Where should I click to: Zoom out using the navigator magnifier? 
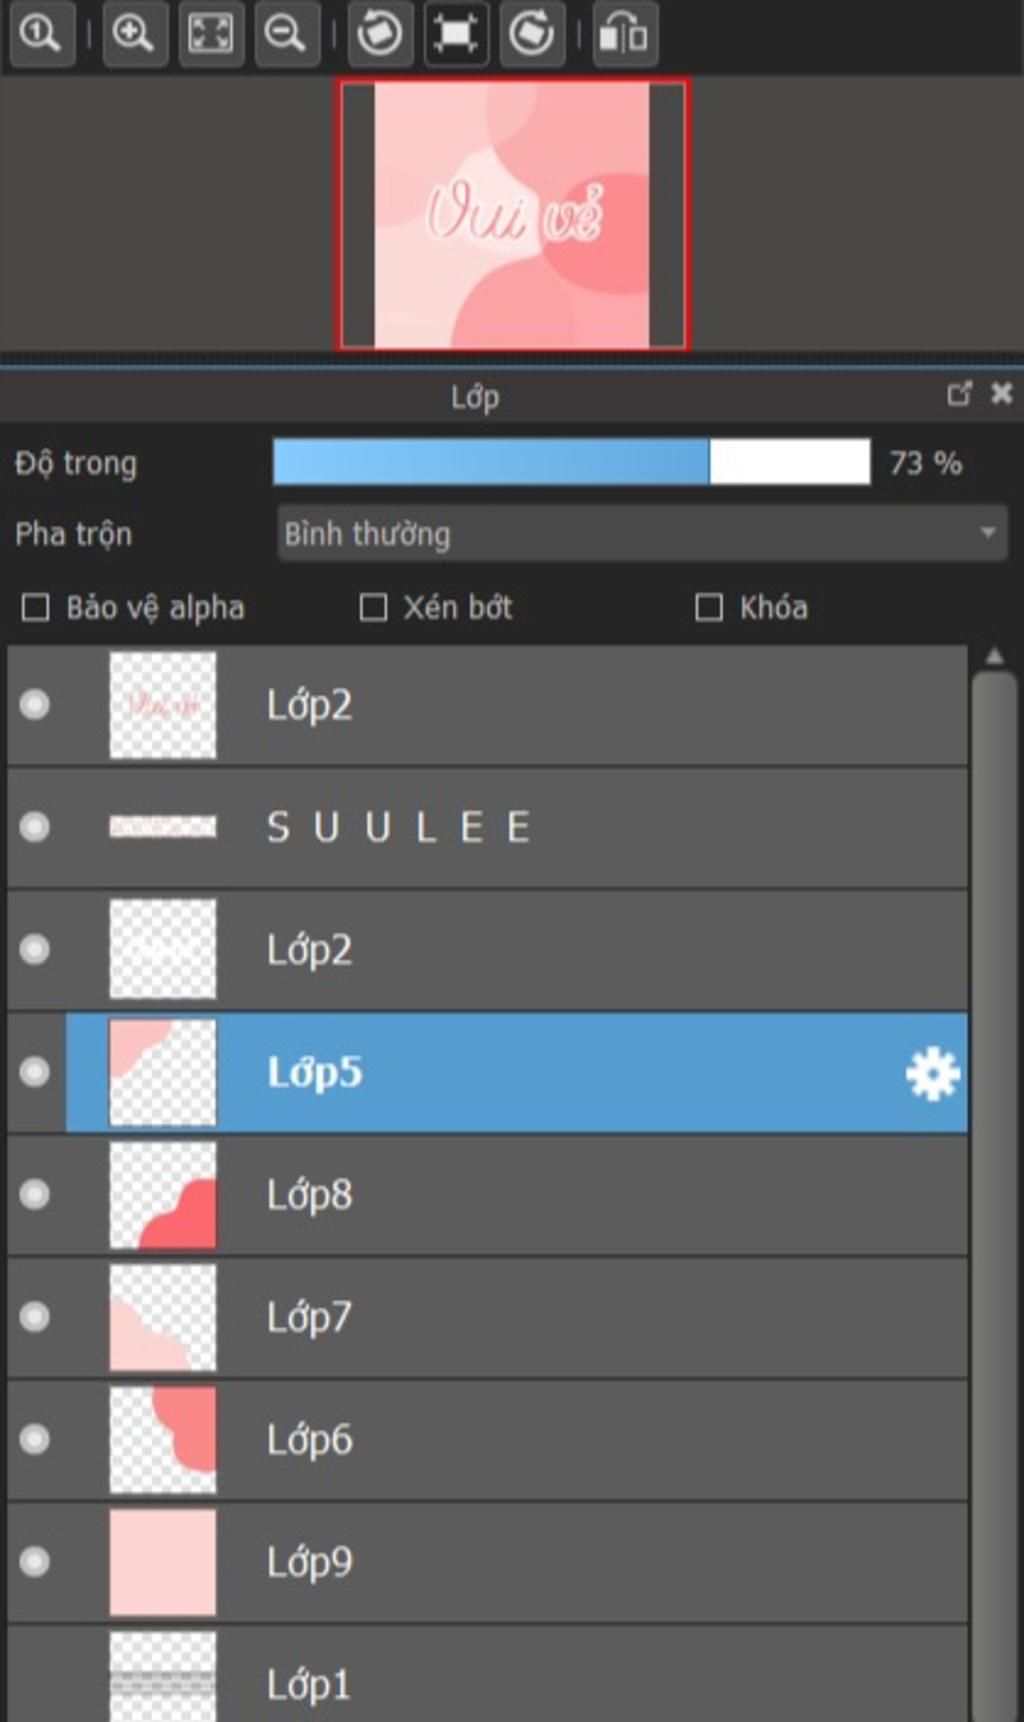point(286,34)
